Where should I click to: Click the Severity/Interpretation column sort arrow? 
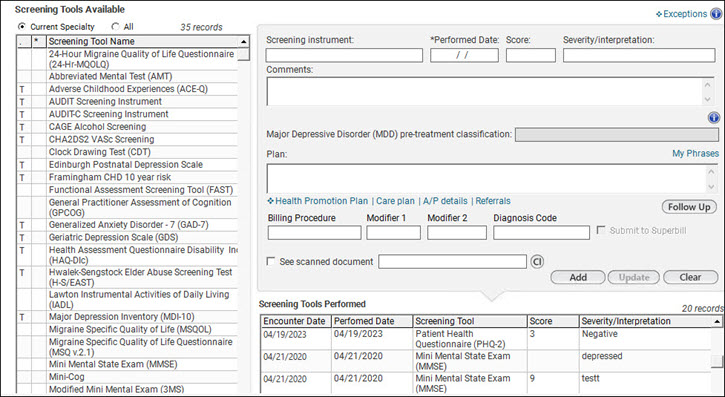[x=717, y=321]
